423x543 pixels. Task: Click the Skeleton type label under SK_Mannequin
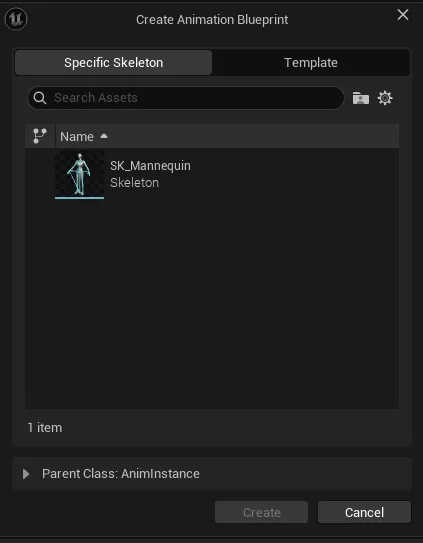134,183
